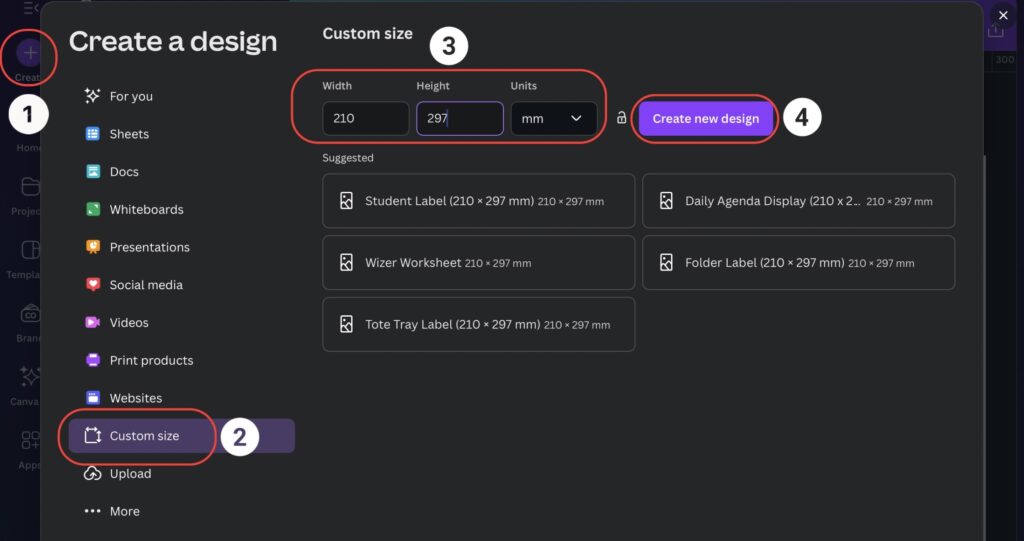Viewport: 1024px width, 541px height.
Task: Click the Width input field
Action: point(366,118)
